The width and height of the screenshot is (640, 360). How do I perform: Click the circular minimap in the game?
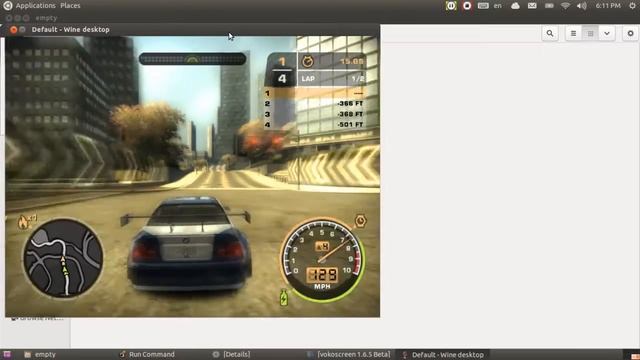[x=63, y=258]
